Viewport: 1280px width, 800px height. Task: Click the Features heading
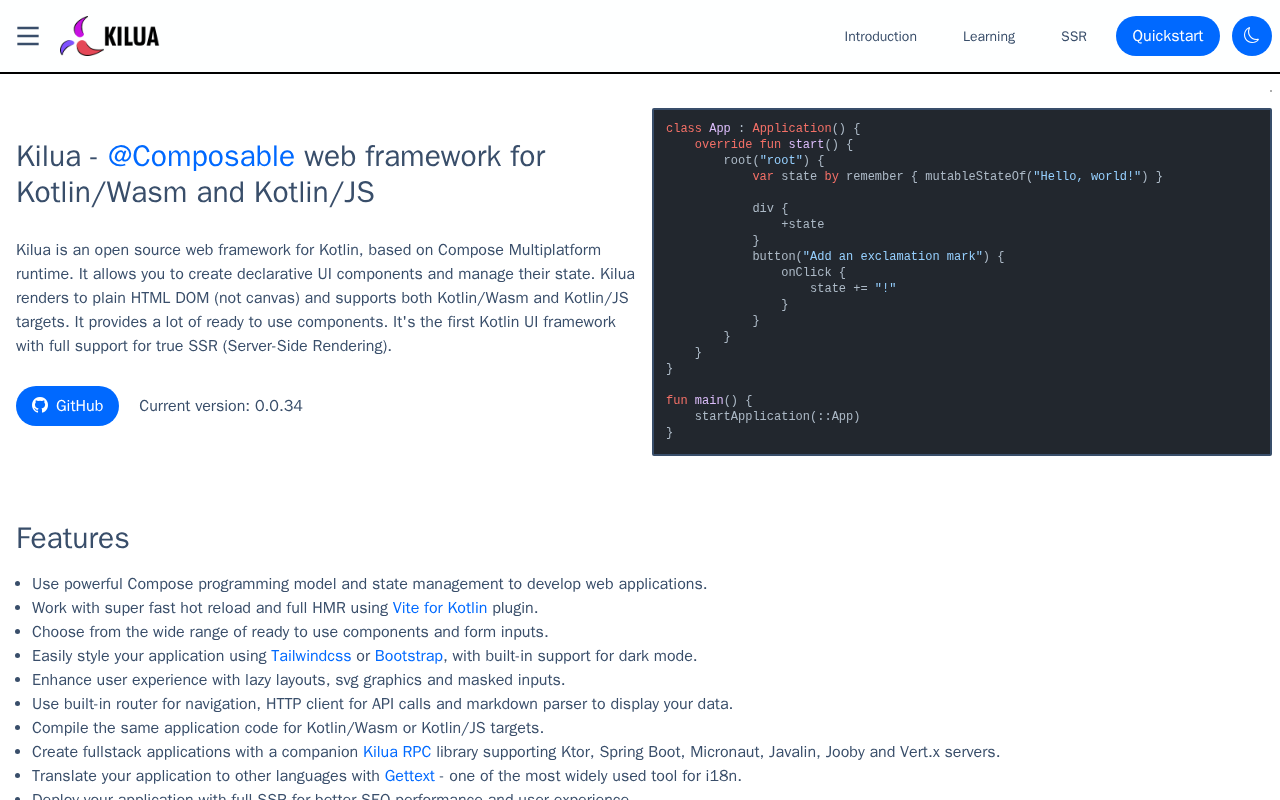tap(73, 538)
